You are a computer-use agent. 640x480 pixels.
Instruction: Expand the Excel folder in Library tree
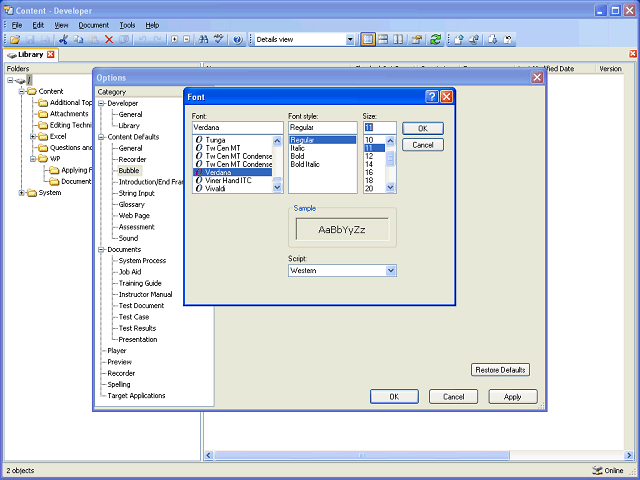pyautogui.click(x=33, y=136)
